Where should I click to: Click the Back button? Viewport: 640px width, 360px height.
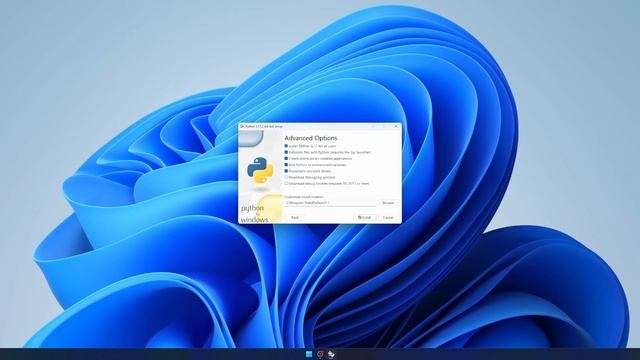point(295,218)
